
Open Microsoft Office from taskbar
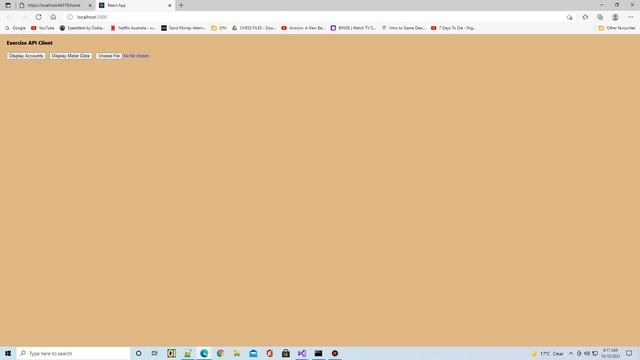point(269,353)
